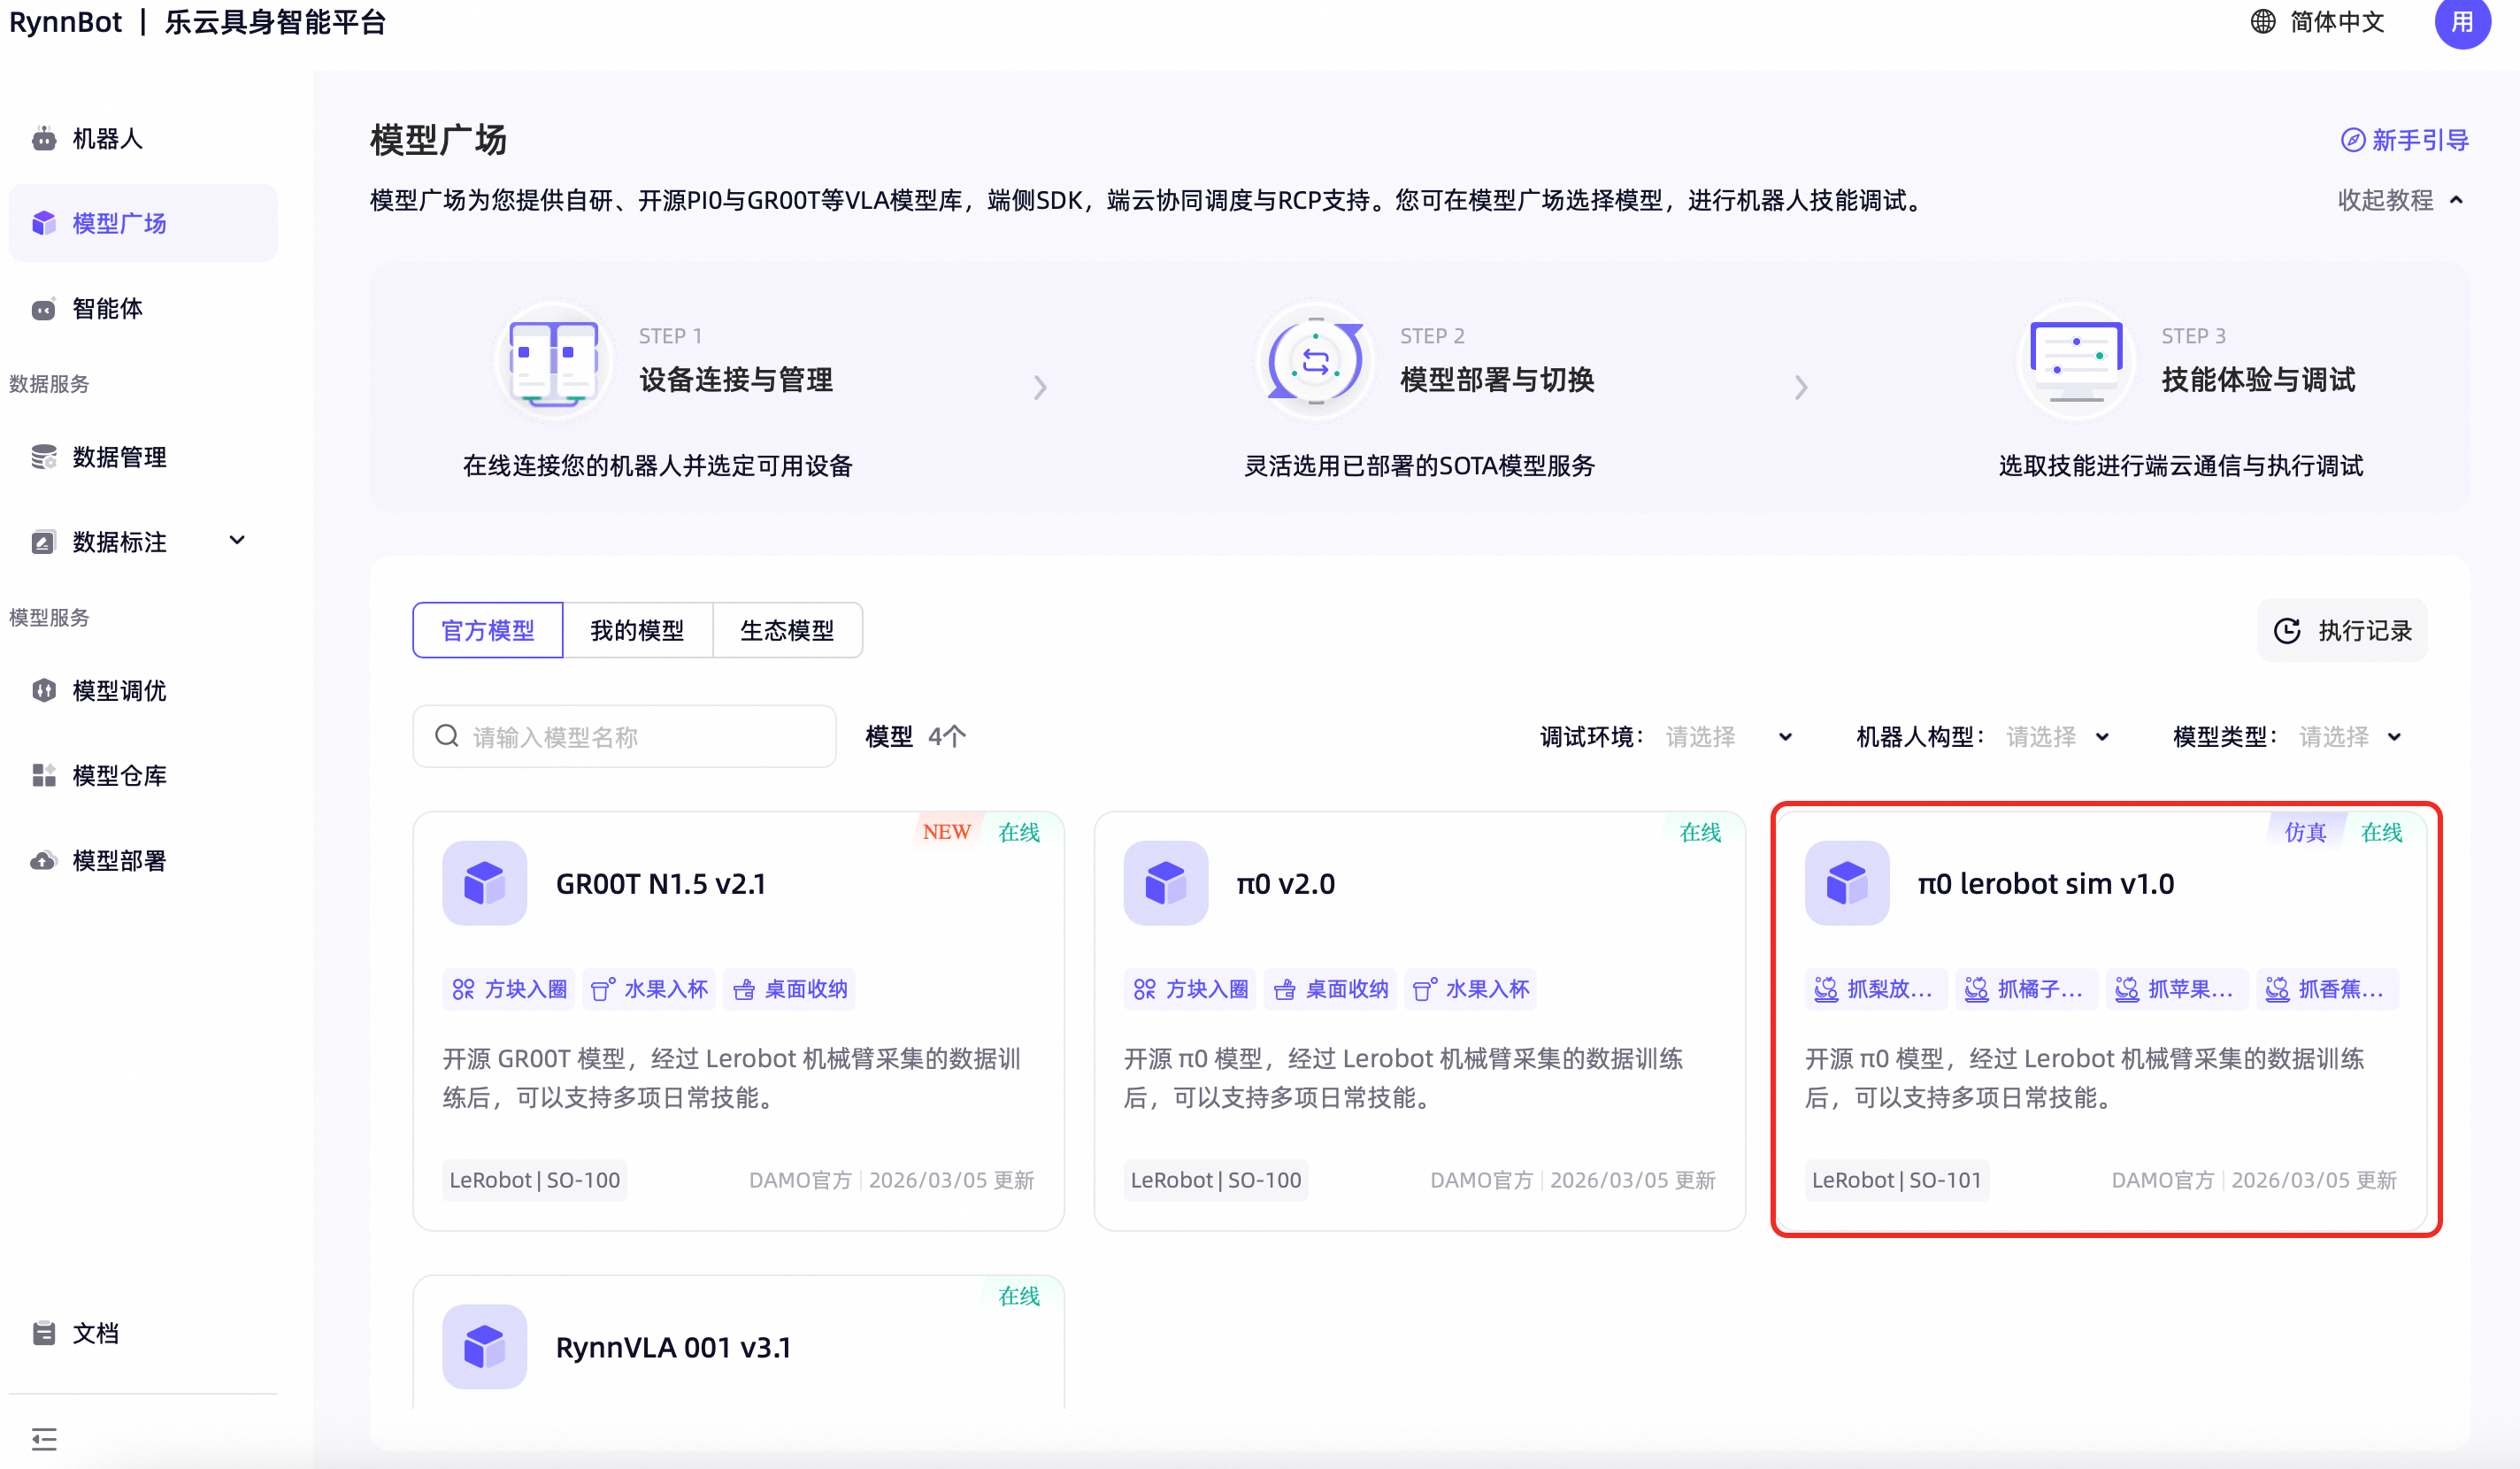Click the 桌面收纳 tag on π0 v2.0 card
2520x1469 pixels.
[1332, 989]
